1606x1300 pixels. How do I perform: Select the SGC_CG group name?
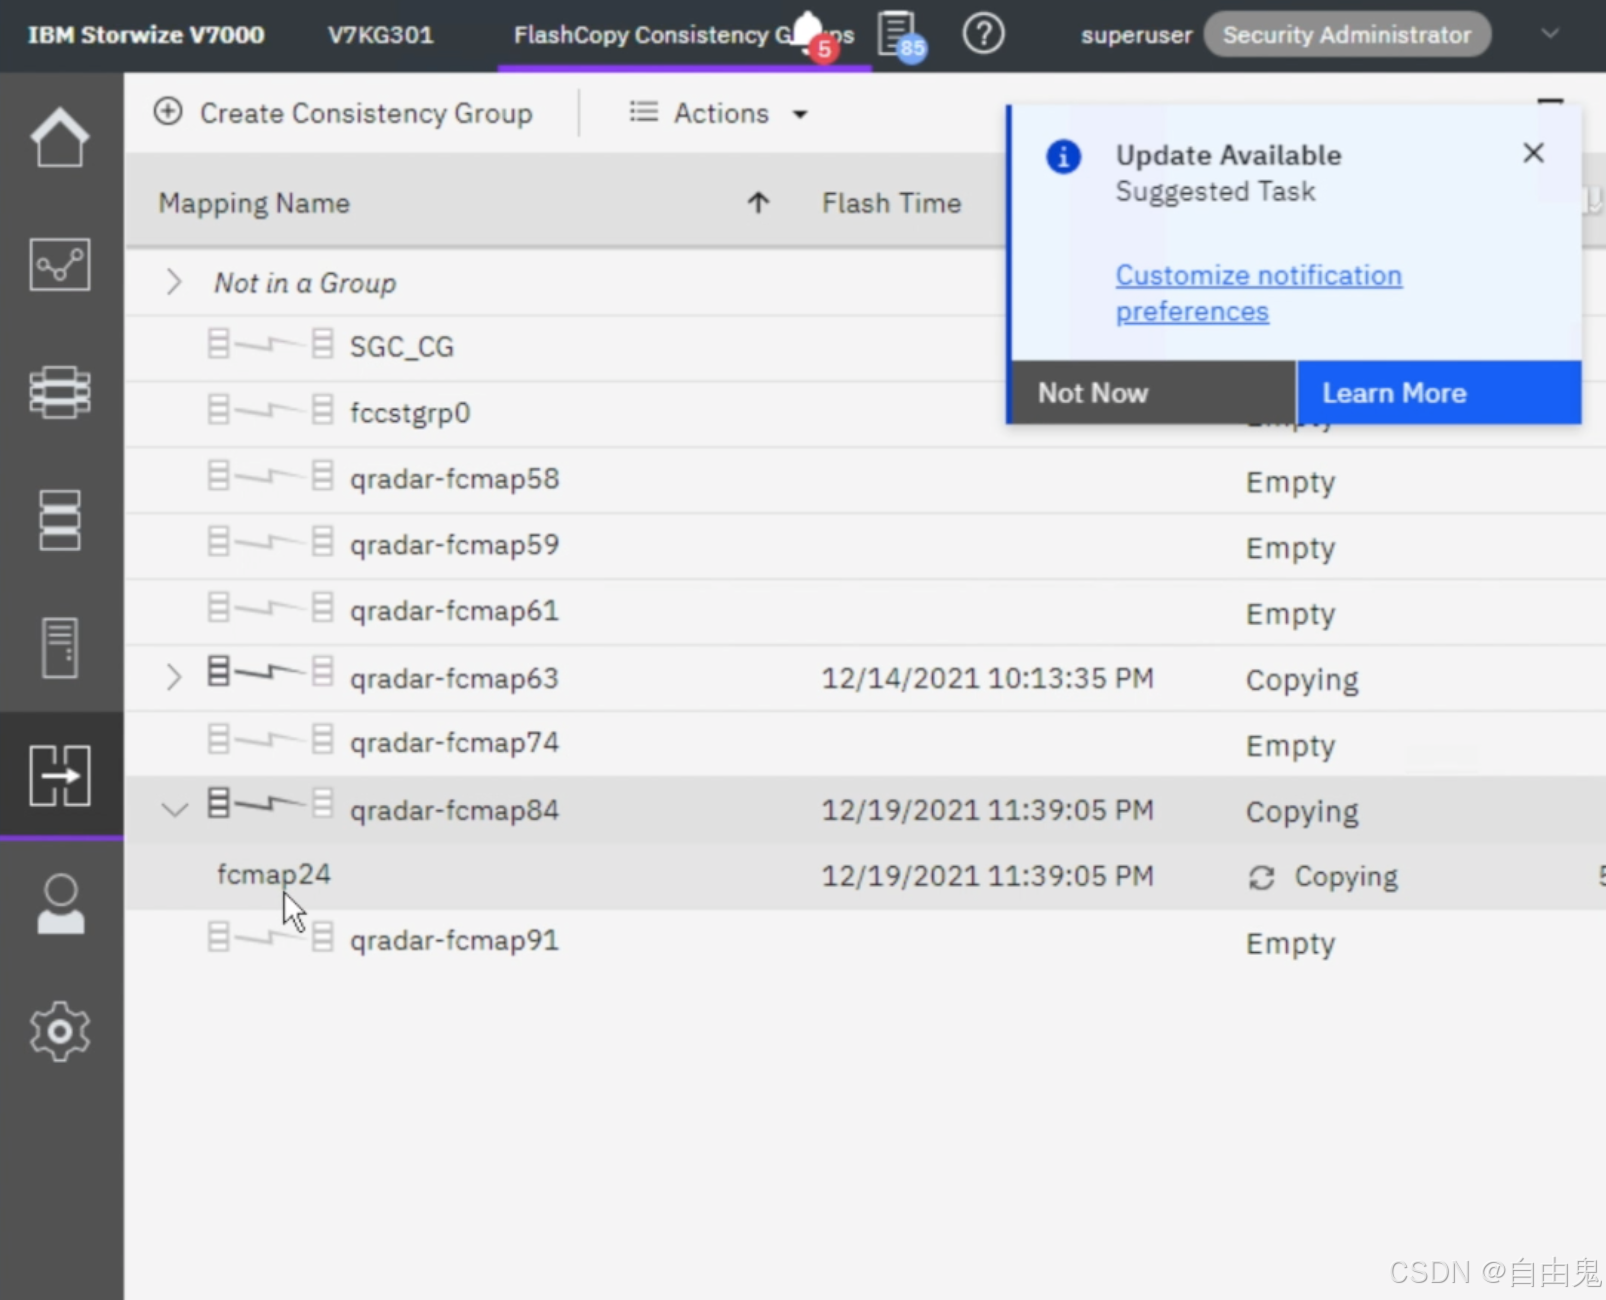(401, 347)
